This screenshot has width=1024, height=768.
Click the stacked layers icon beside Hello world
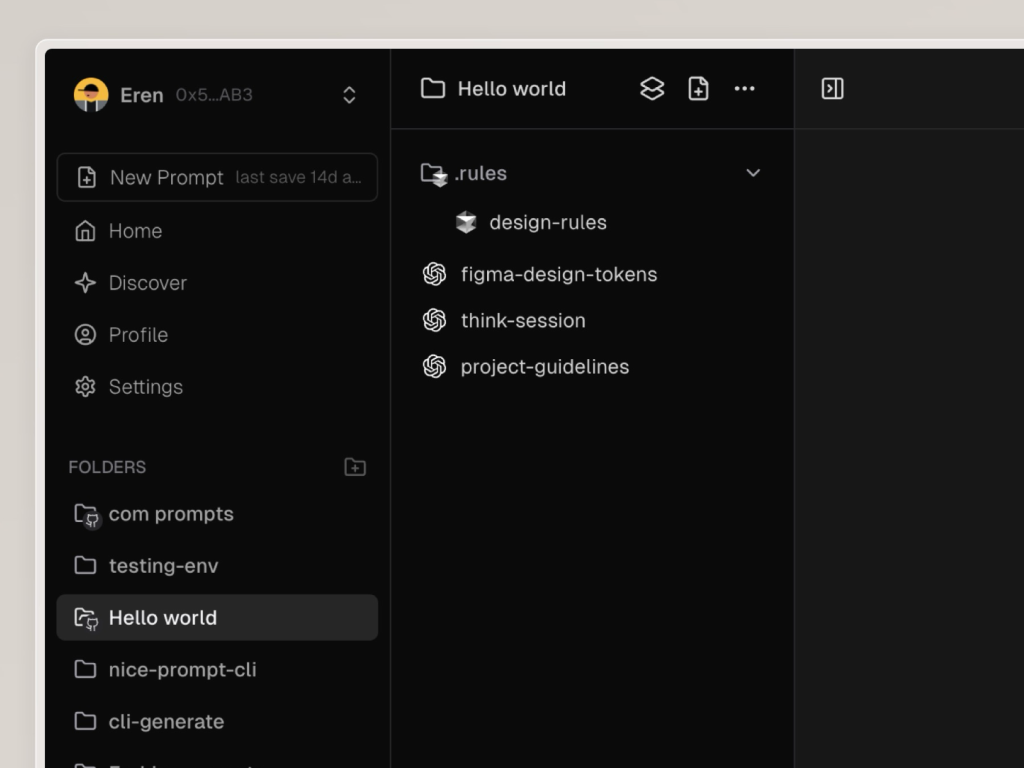pyautogui.click(x=652, y=88)
